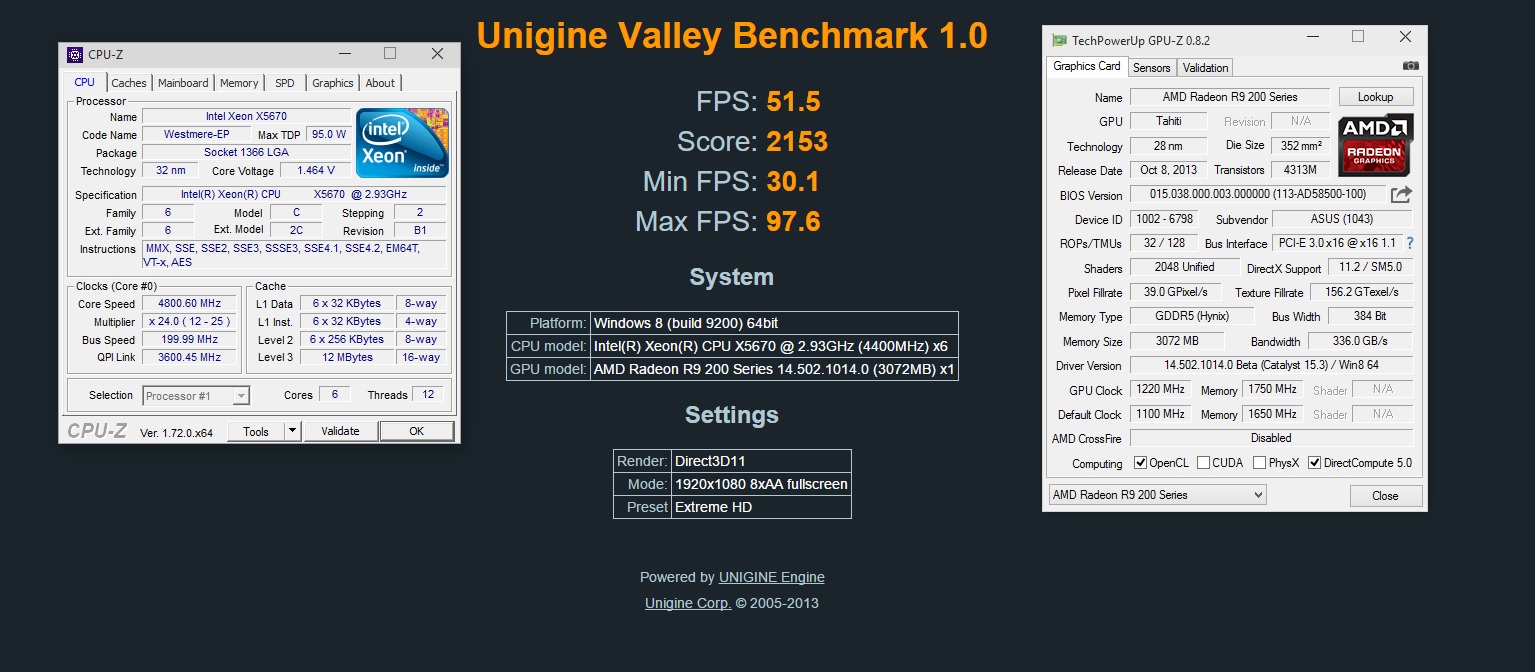Click the Min FPS 30.1 result

click(793, 181)
